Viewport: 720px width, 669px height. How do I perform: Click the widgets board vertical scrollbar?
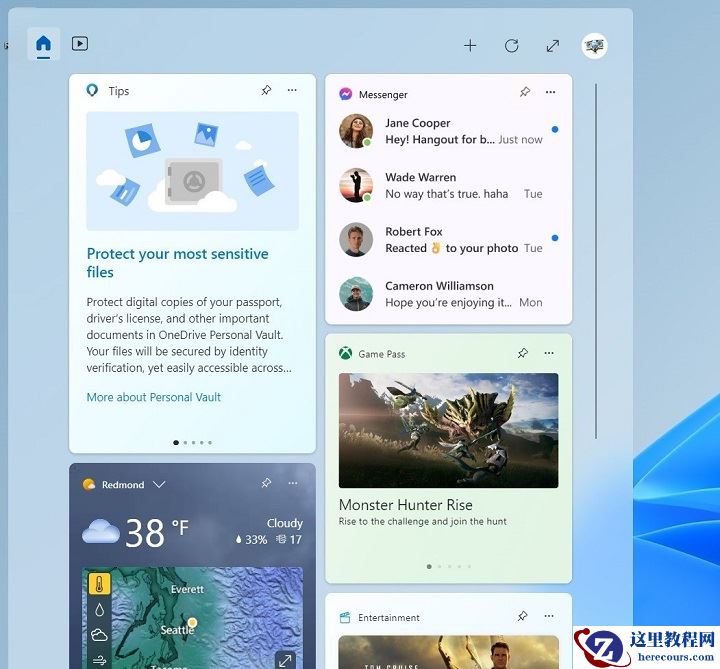pyautogui.click(x=596, y=261)
